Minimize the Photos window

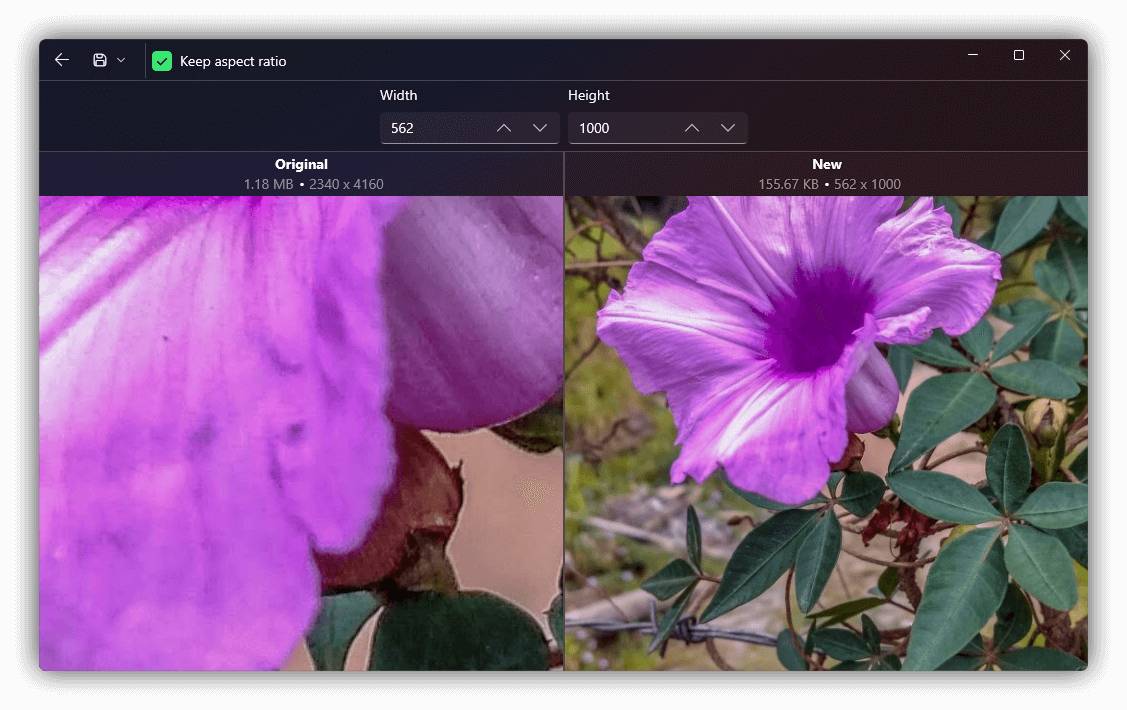pyautogui.click(x=972, y=55)
